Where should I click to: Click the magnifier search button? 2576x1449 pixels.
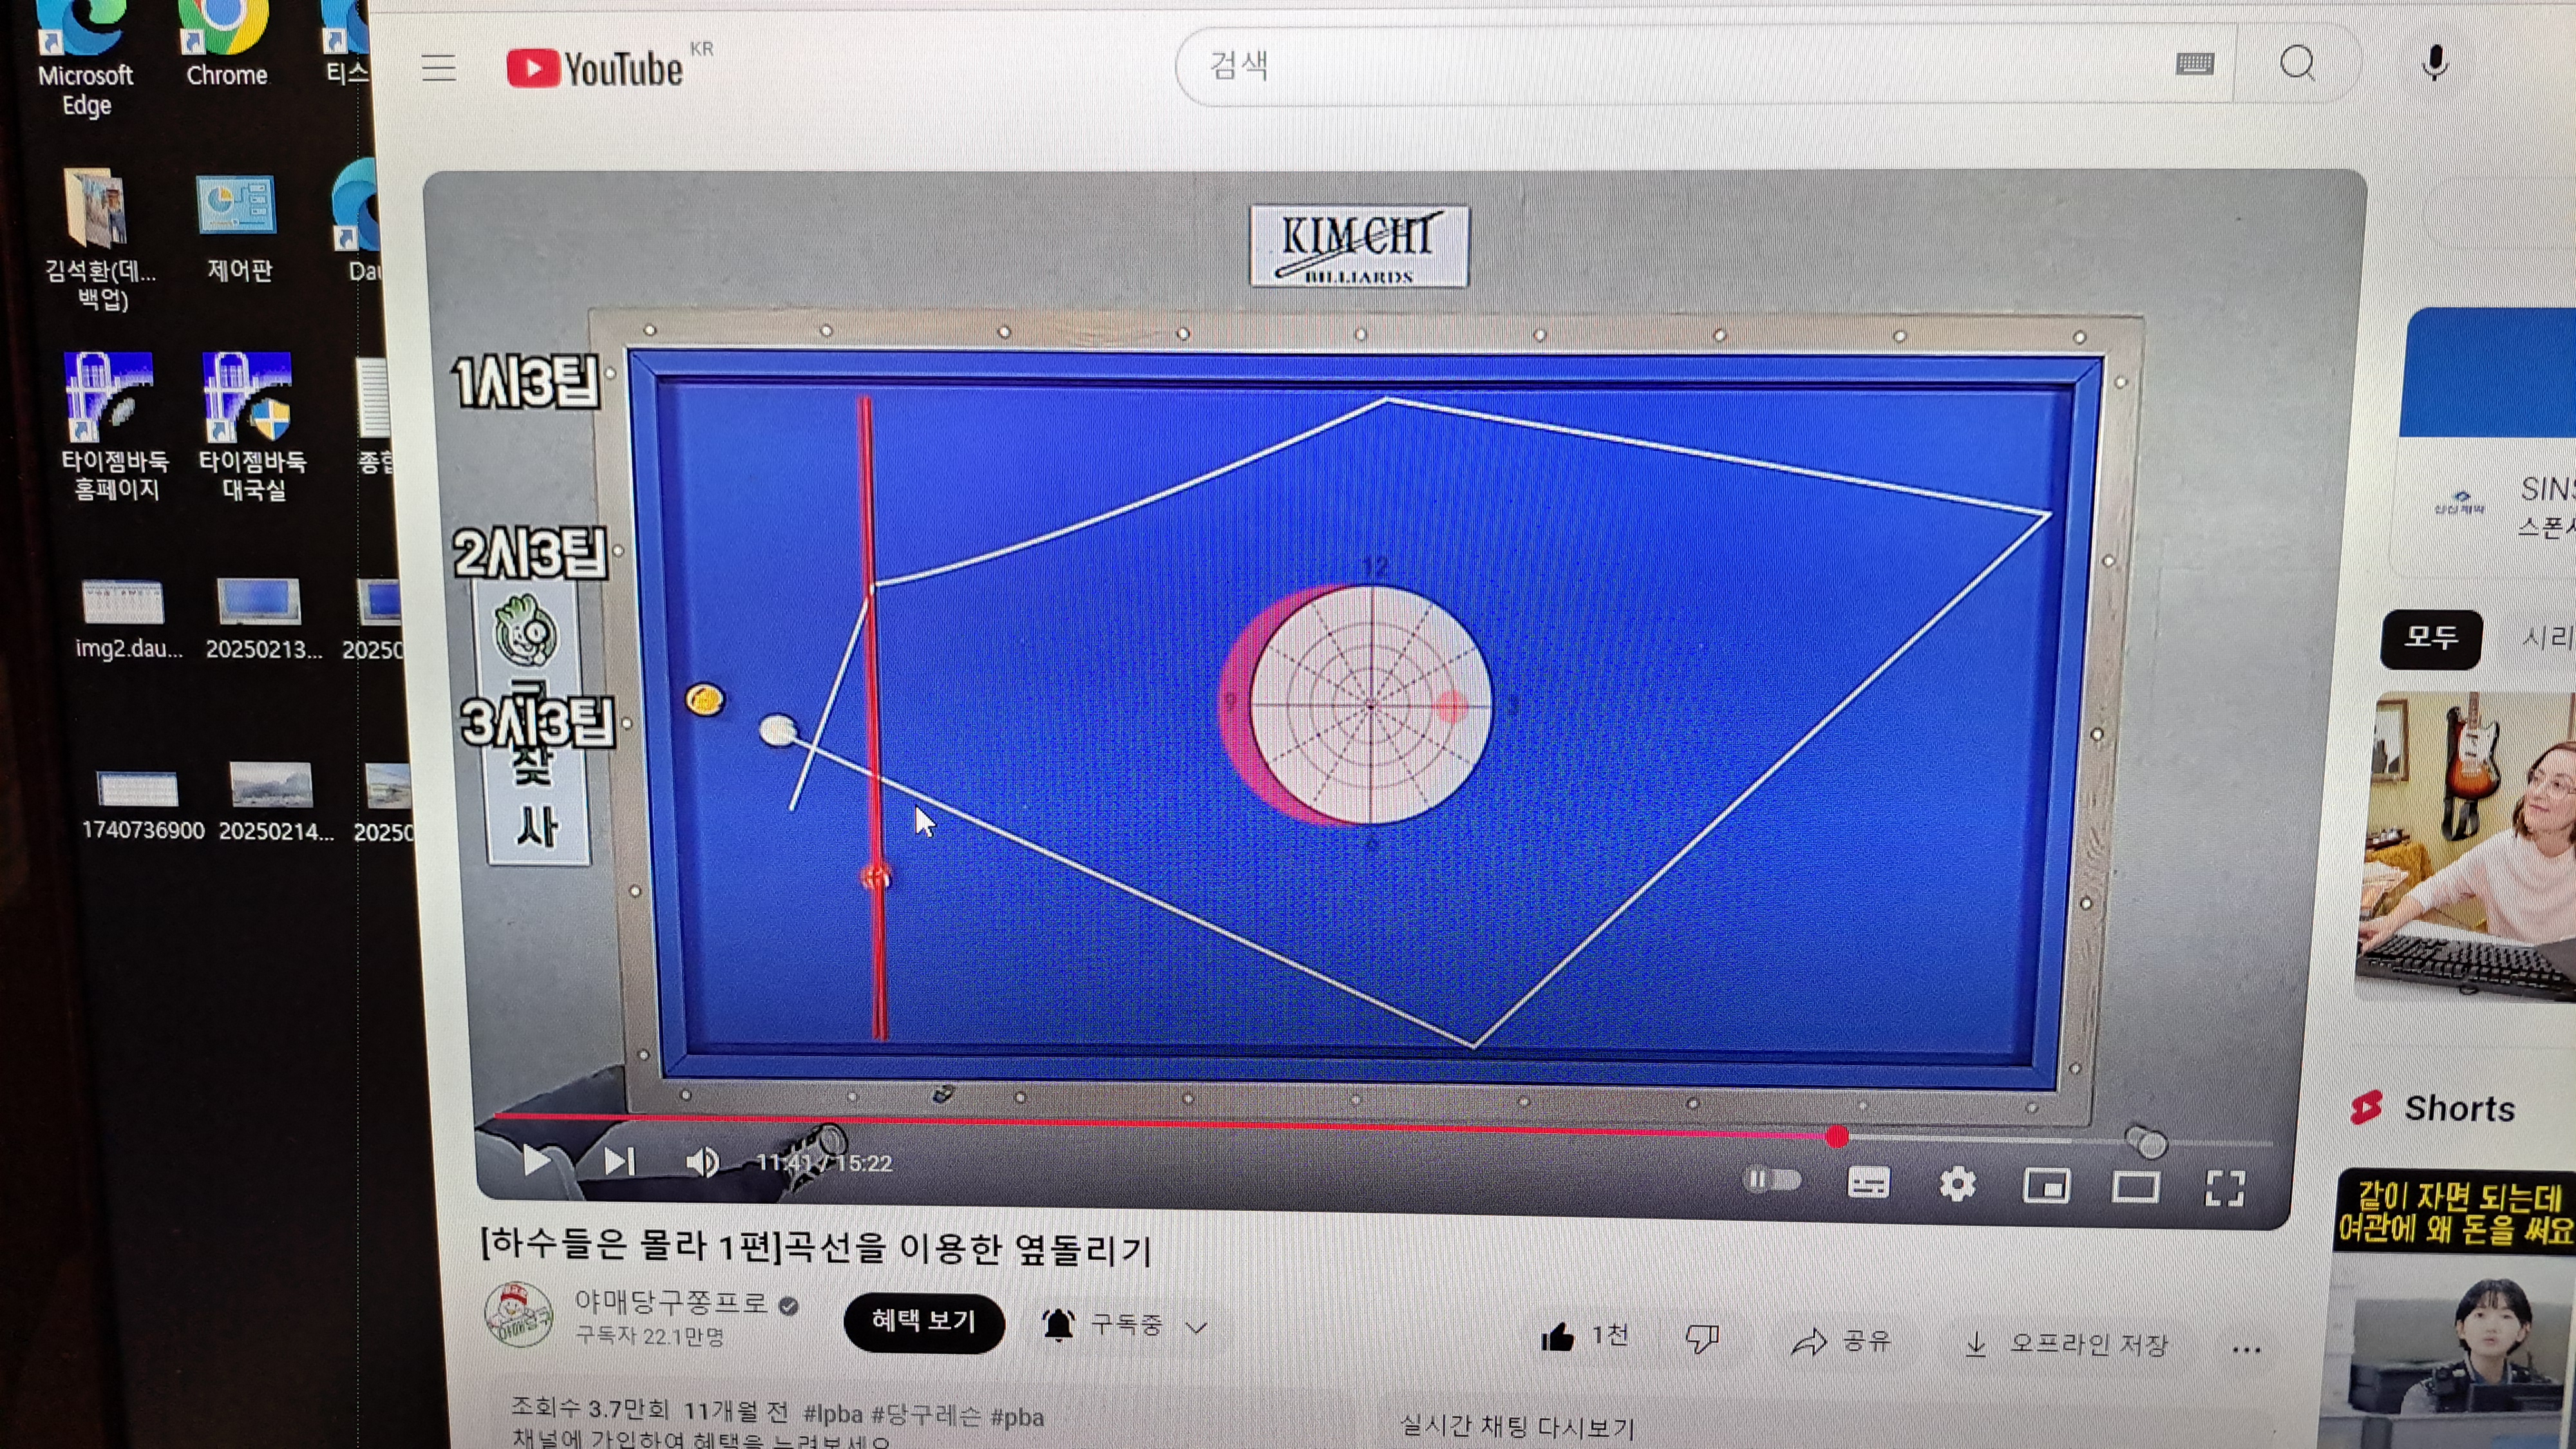coord(2297,64)
